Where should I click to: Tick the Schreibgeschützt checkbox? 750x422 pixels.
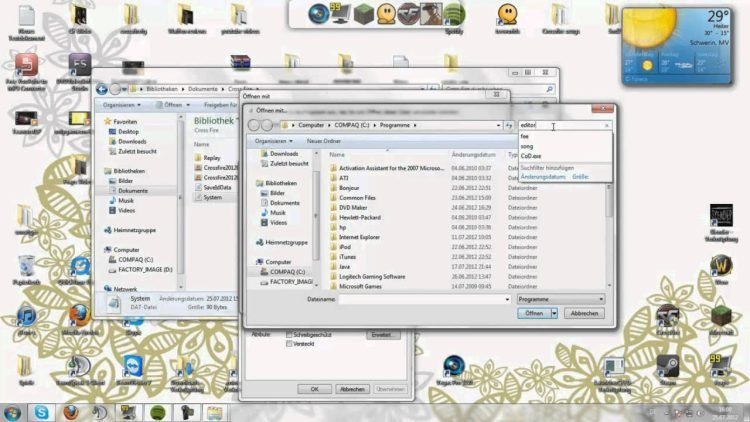[289, 334]
